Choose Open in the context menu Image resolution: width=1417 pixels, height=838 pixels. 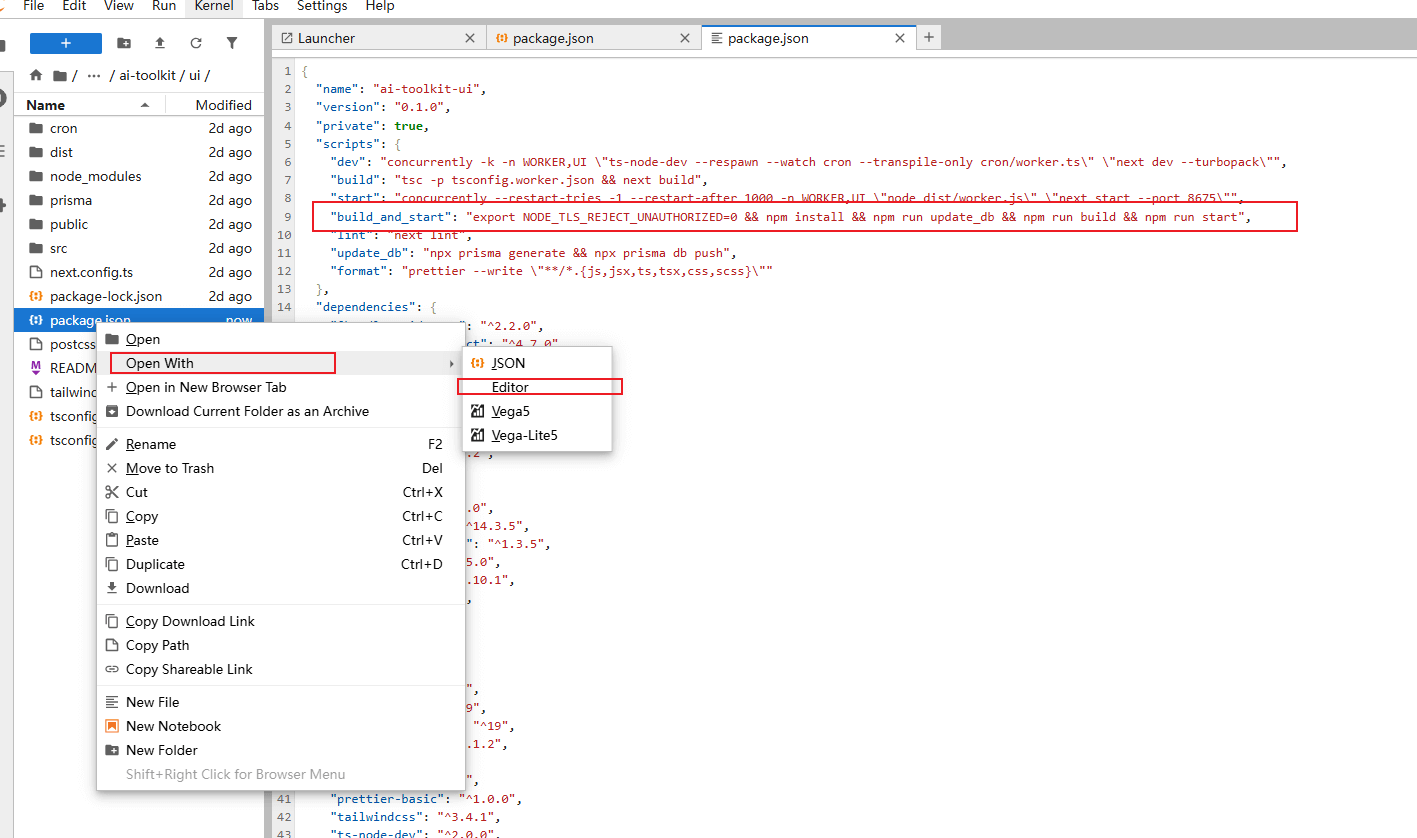click(x=281, y=339)
